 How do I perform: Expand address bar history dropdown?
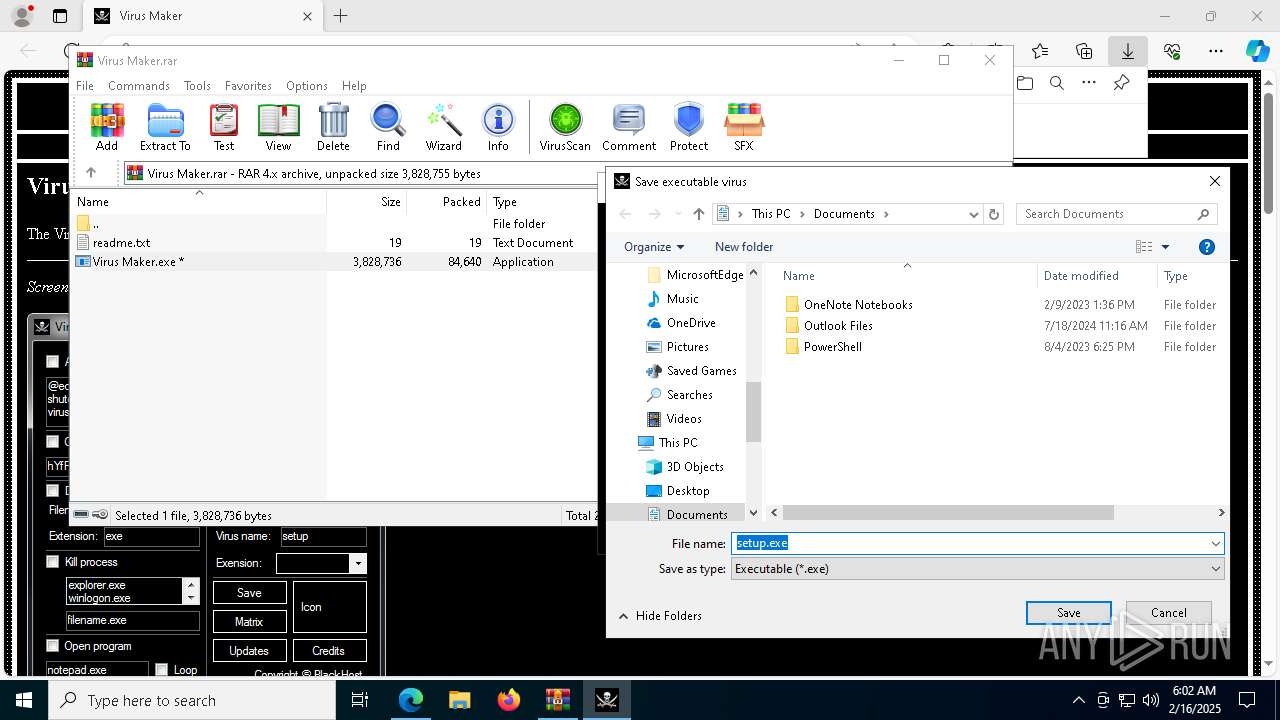tap(973, 214)
